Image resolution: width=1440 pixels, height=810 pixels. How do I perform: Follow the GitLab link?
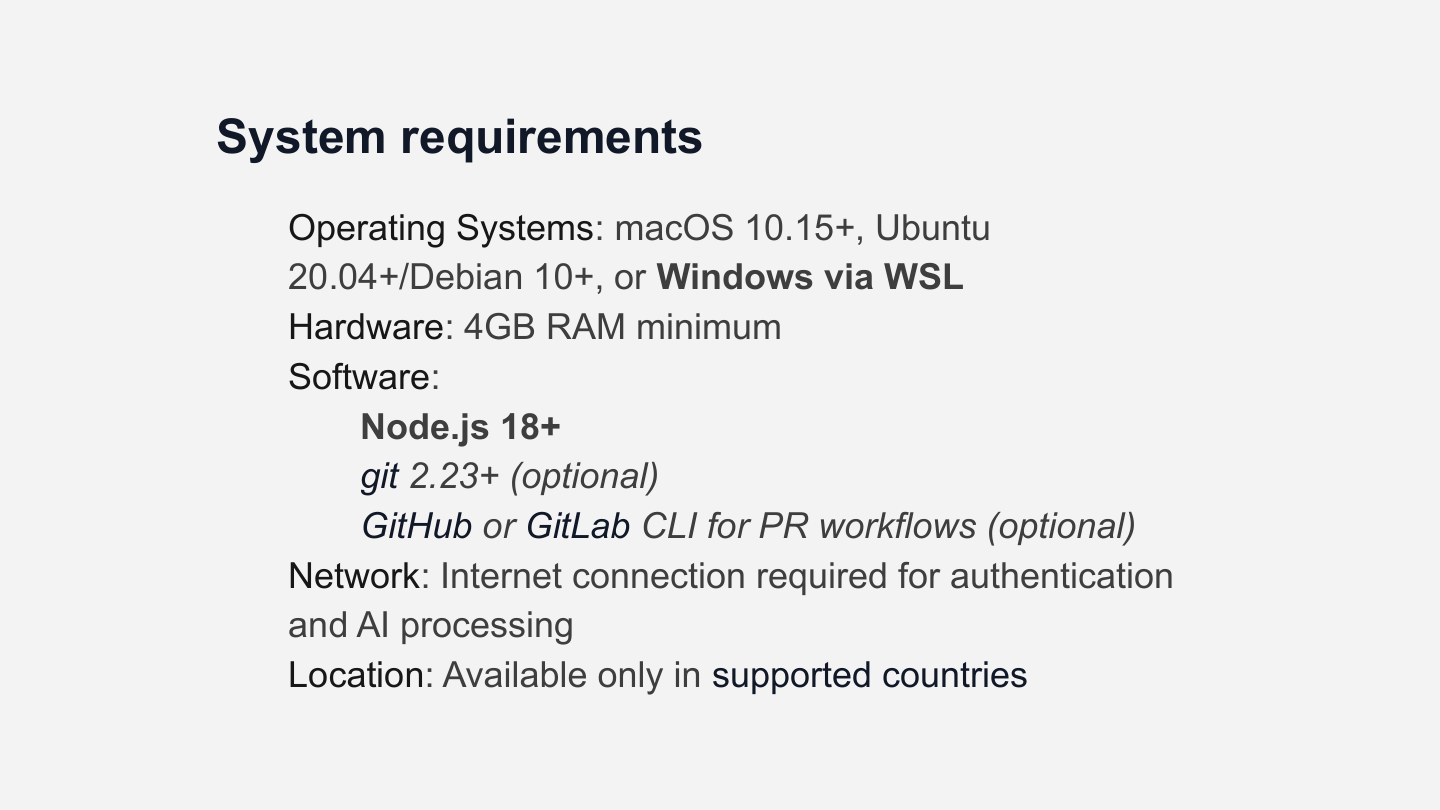tap(578, 526)
